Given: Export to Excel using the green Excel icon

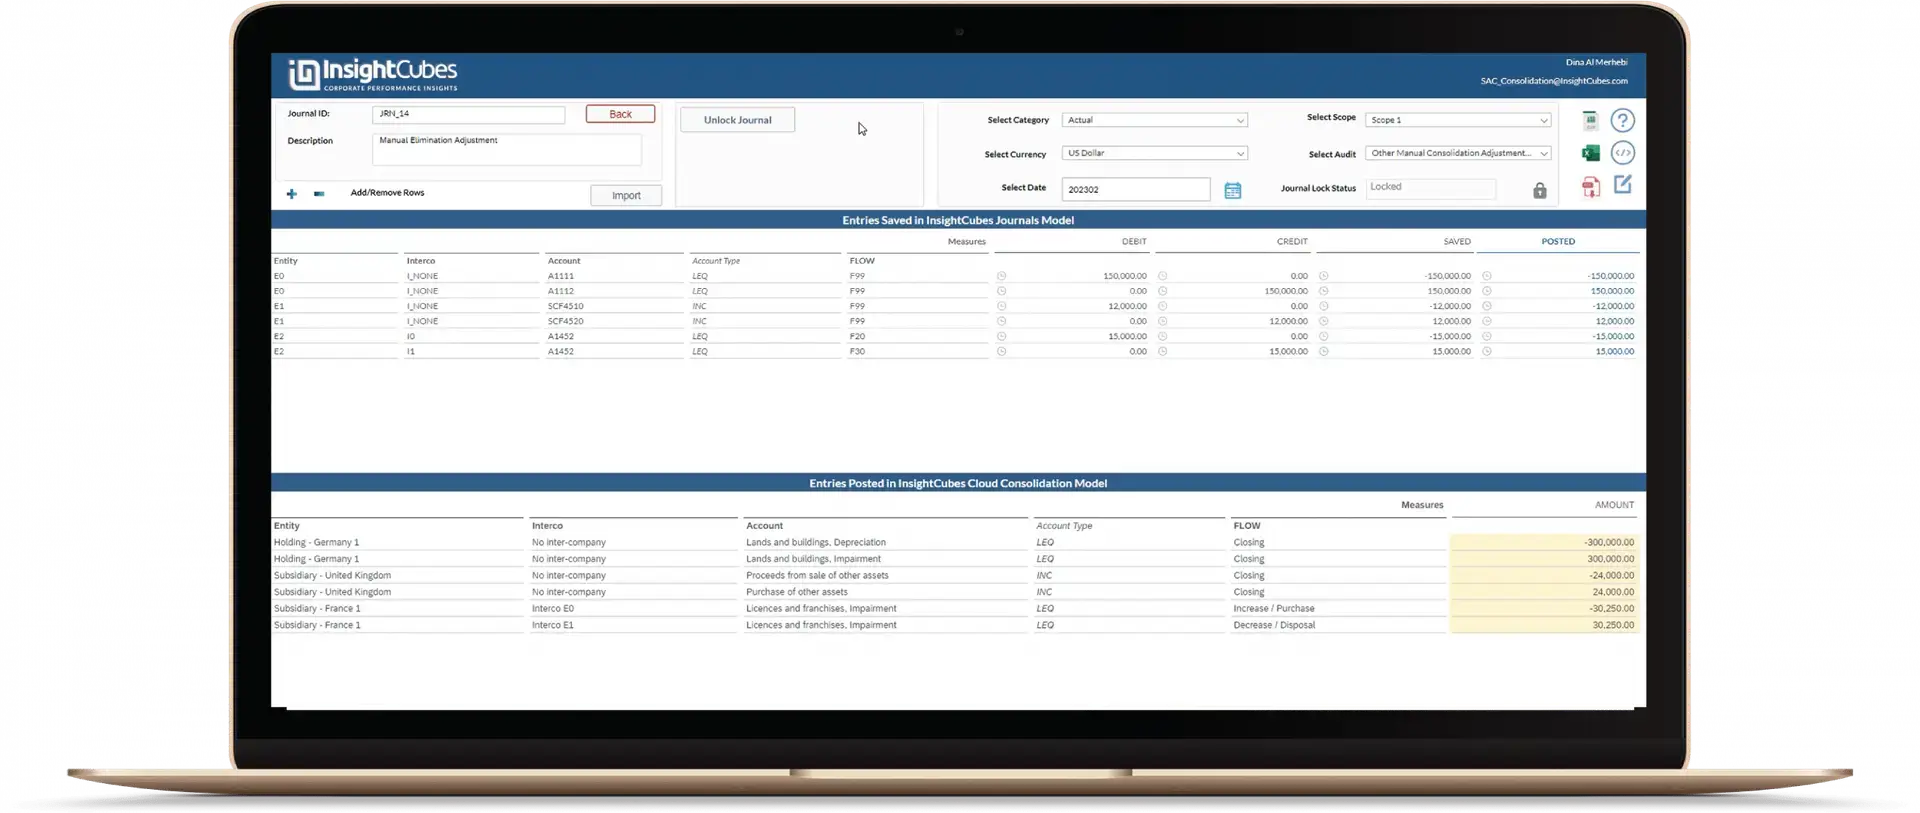Looking at the screenshot, I should point(1590,153).
